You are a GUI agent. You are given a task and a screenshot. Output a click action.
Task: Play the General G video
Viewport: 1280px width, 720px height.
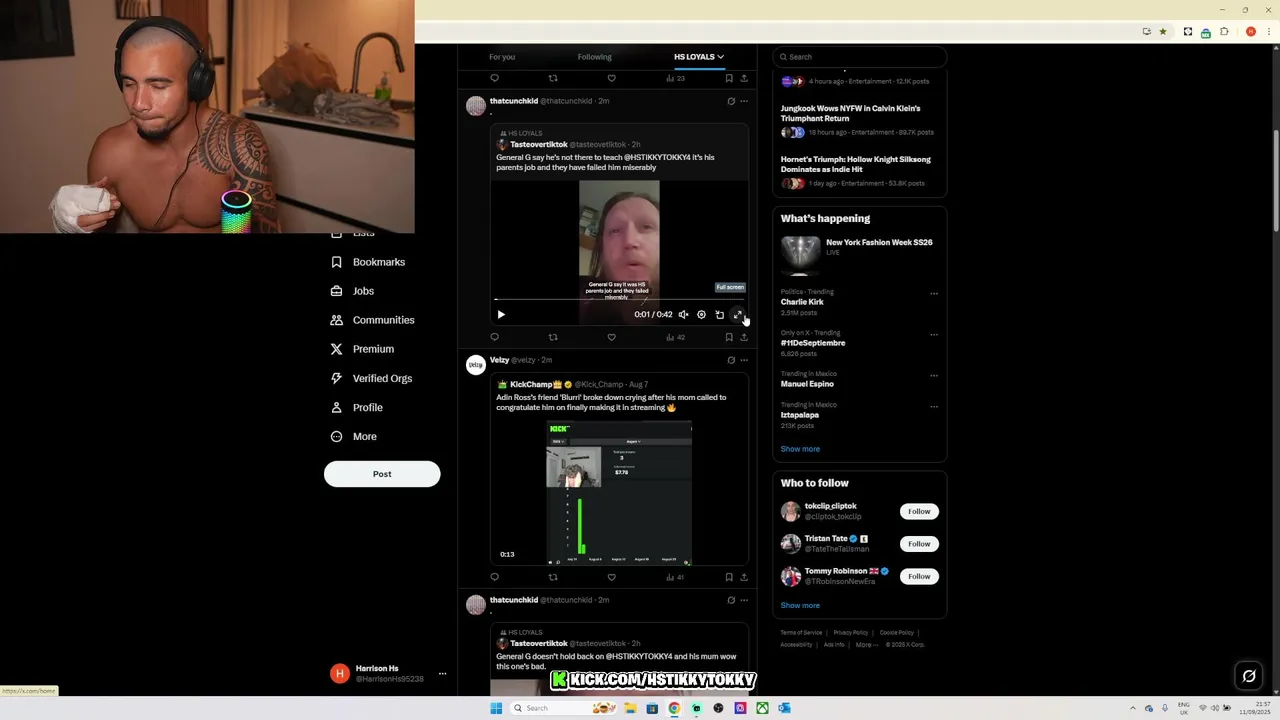point(501,315)
